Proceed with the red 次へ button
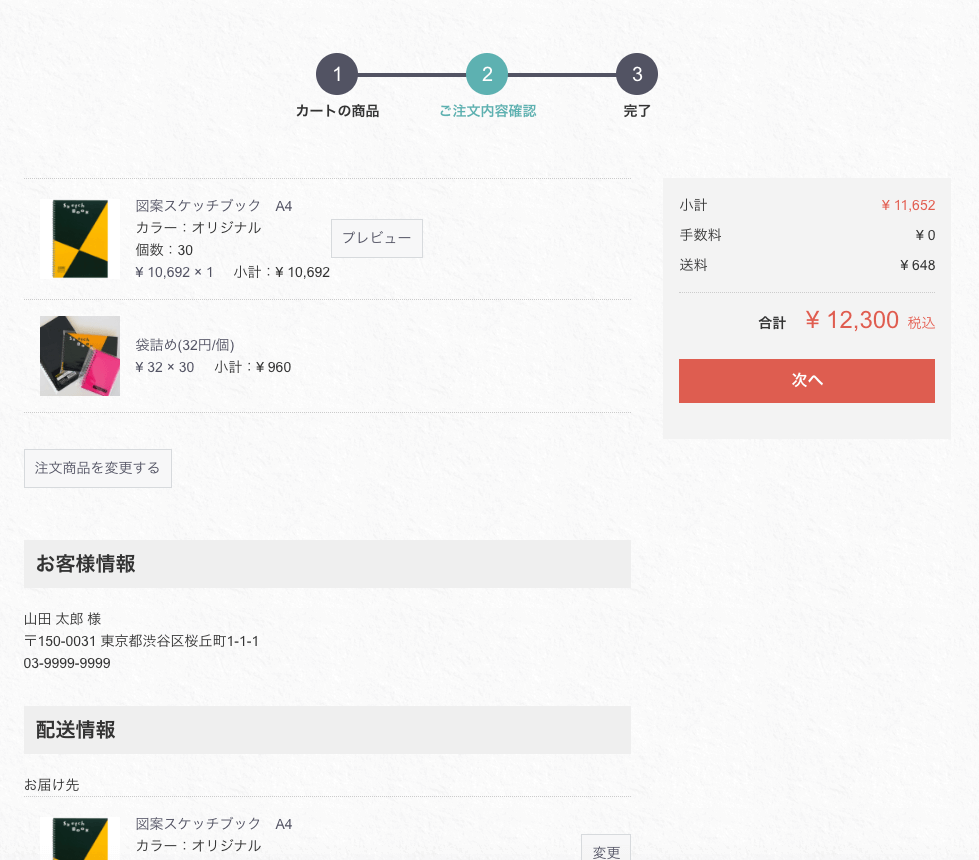The height and width of the screenshot is (860, 979). [x=806, y=381]
